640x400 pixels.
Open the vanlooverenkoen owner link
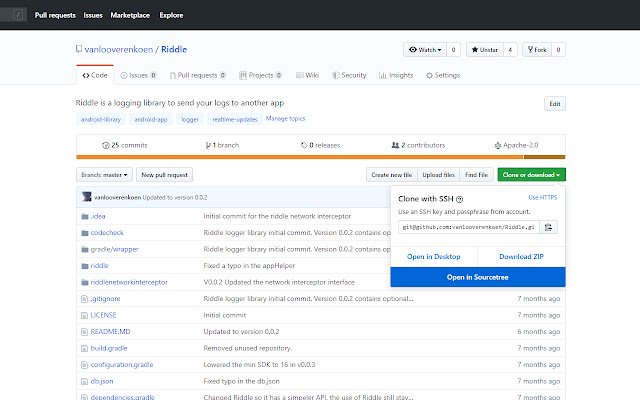(x=119, y=49)
